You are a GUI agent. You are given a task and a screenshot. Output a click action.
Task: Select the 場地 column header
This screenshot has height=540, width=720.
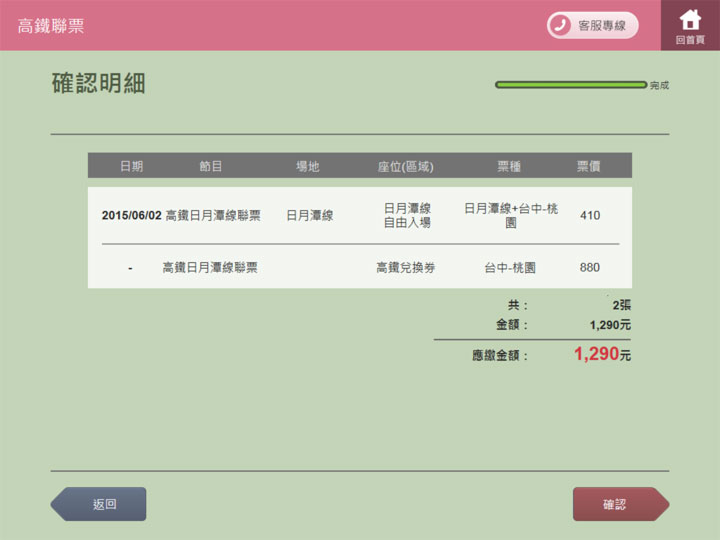coord(308,166)
